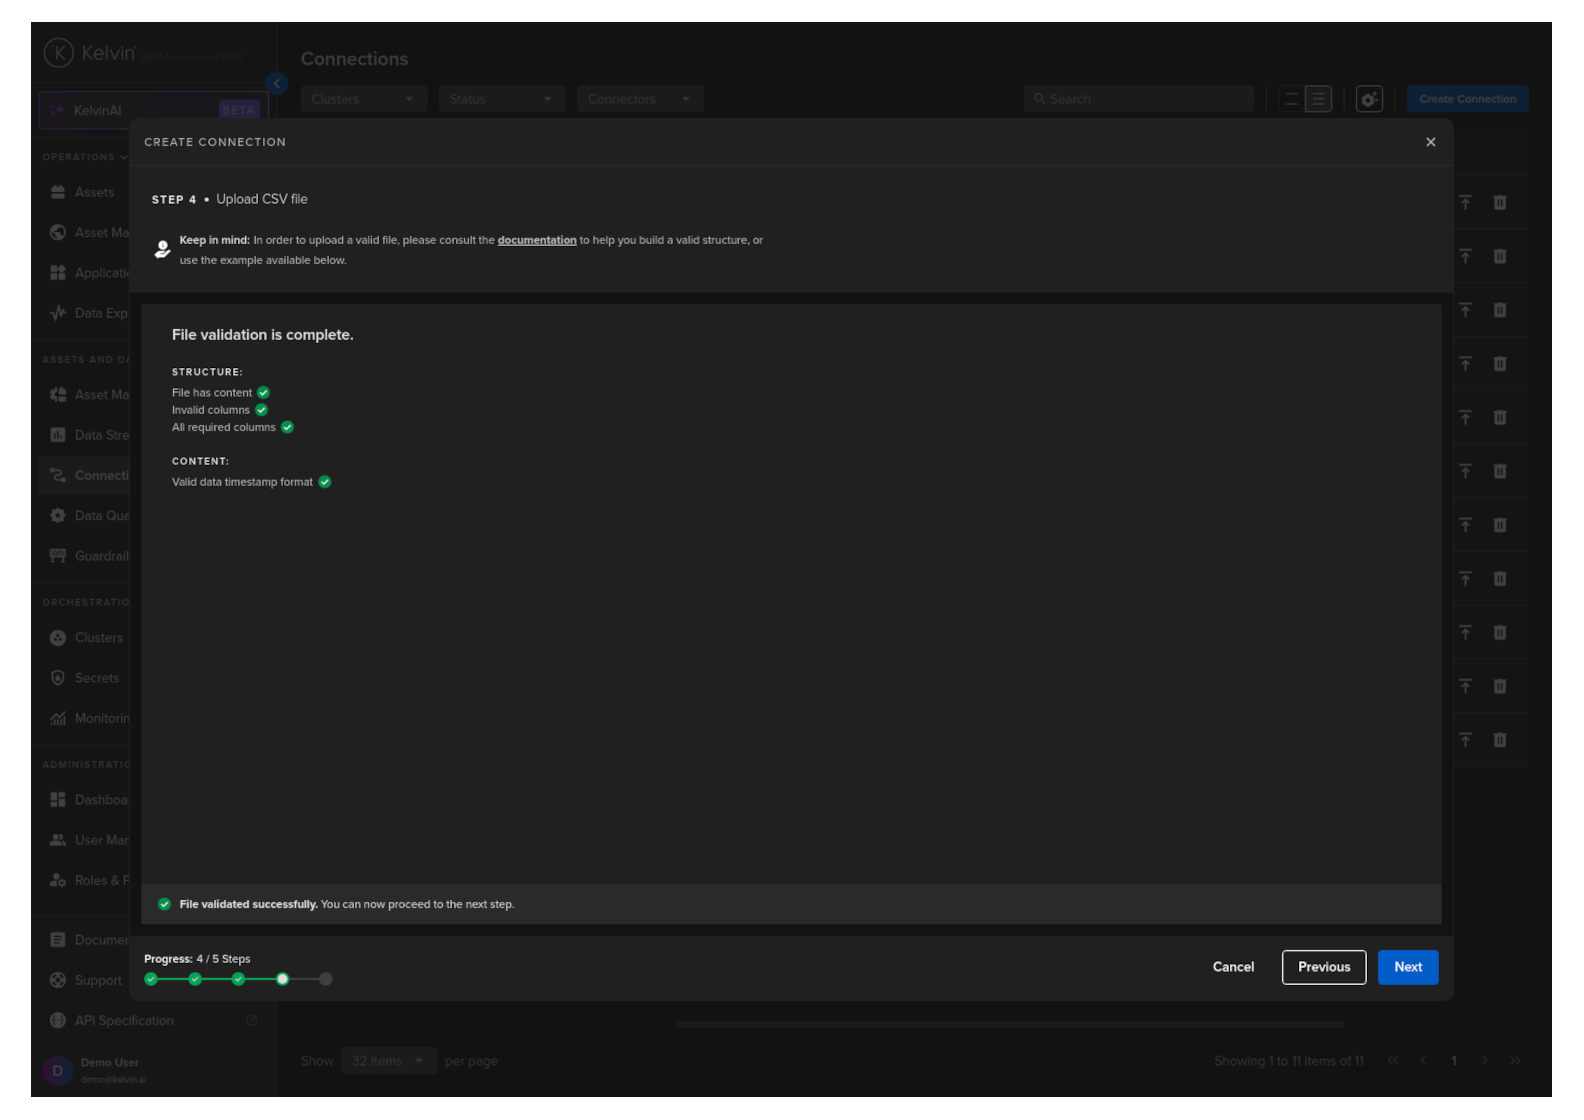1584x1120 pixels.
Task: Expand the Status filter dropdown
Action: point(501,99)
